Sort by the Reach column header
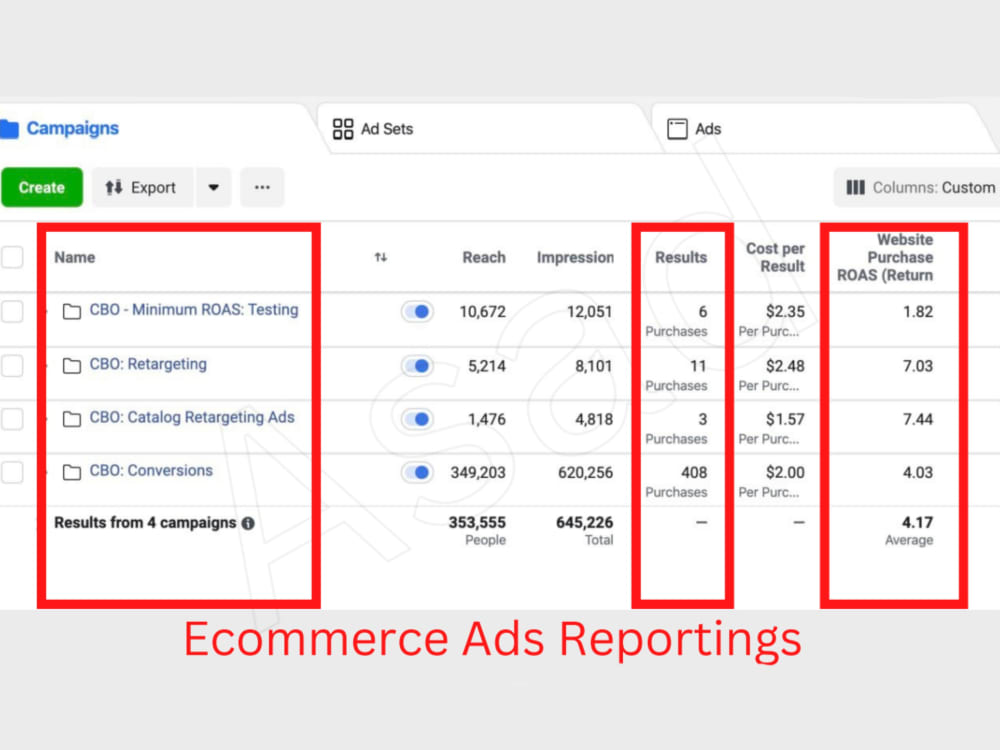This screenshot has width=1000, height=750. [x=484, y=258]
